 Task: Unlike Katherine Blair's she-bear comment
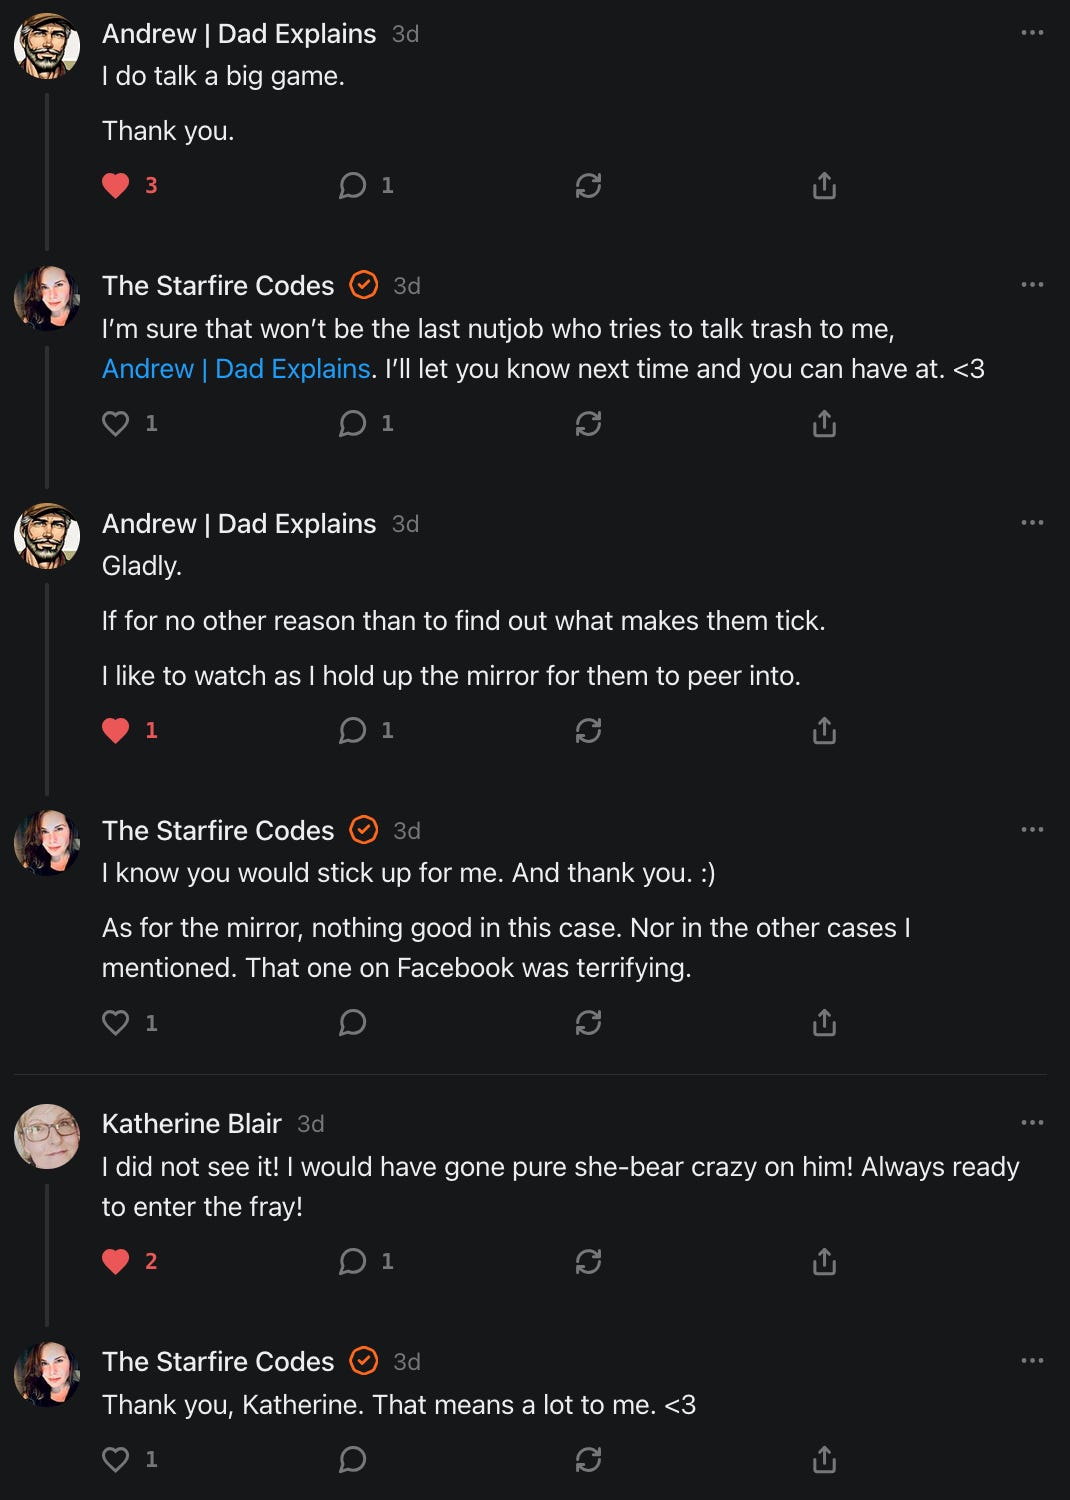click(x=116, y=1261)
